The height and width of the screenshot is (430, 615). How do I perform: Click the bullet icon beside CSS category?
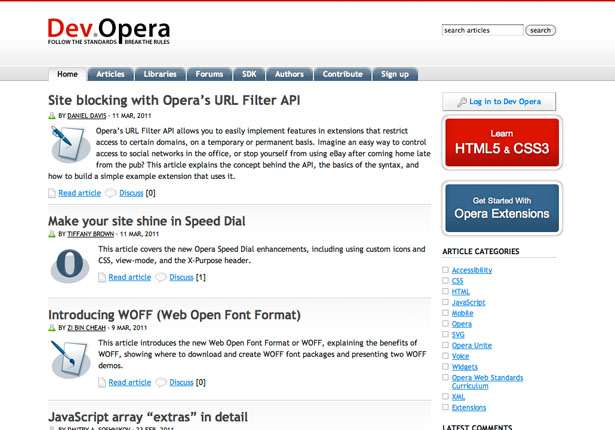445,281
